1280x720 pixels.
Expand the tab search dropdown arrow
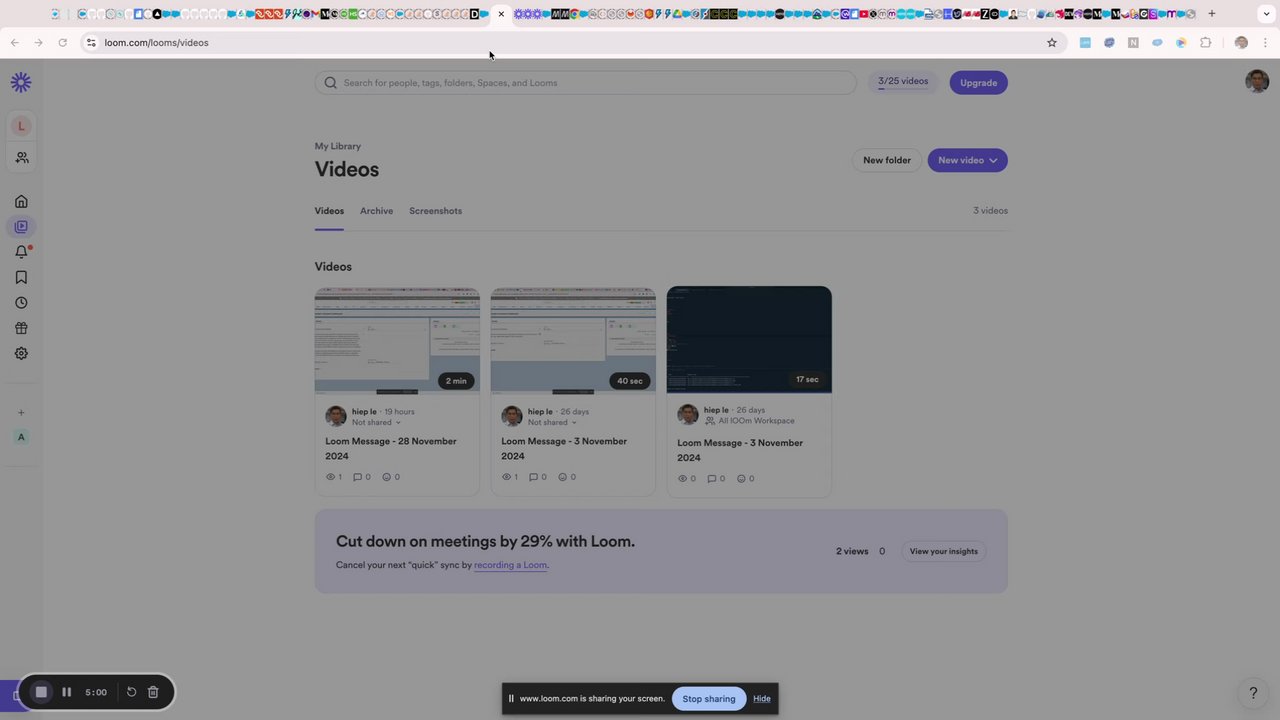tap(1266, 14)
